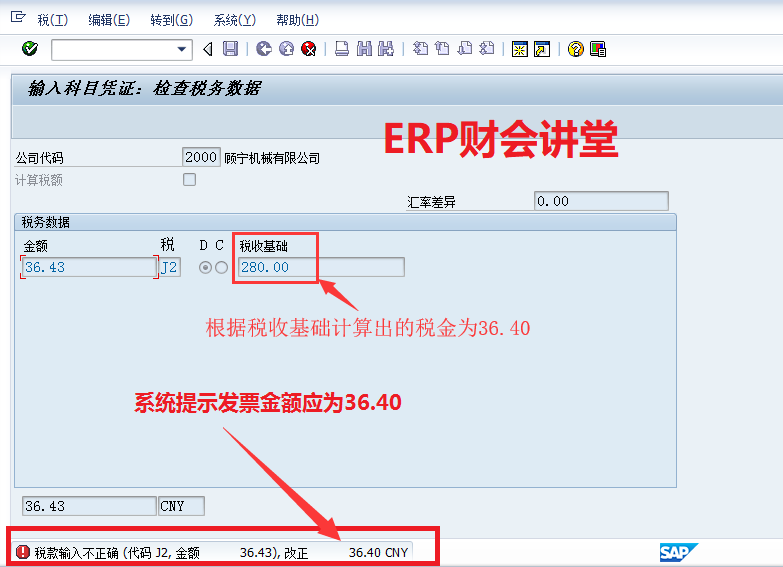Go to Previous Page icon

pos(442,49)
